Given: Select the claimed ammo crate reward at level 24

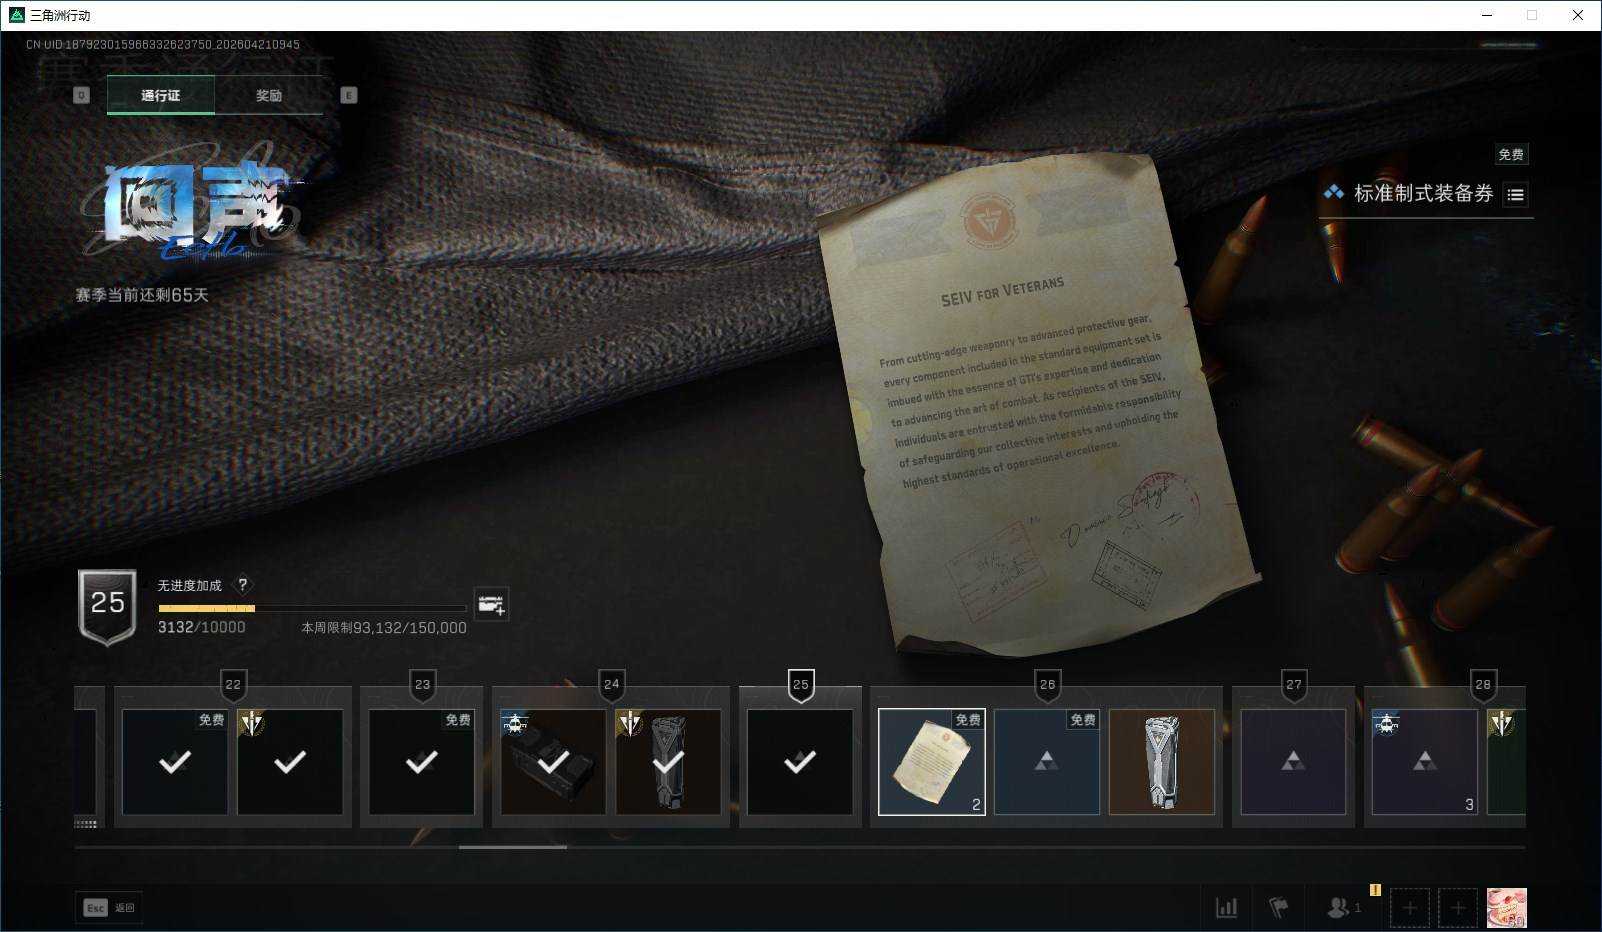Looking at the screenshot, I should coord(553,762).
